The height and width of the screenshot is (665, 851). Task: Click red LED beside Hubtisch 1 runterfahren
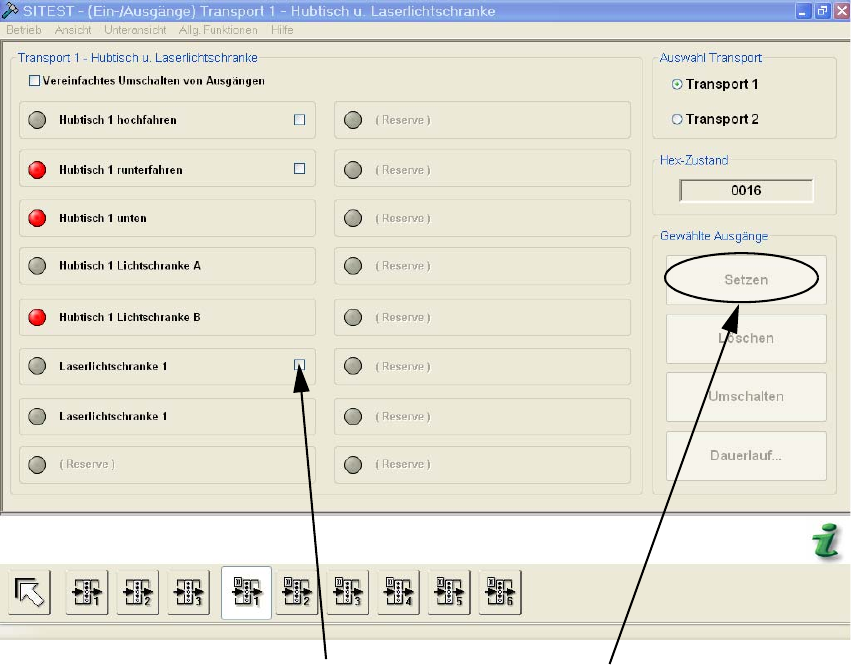[37, 170]
